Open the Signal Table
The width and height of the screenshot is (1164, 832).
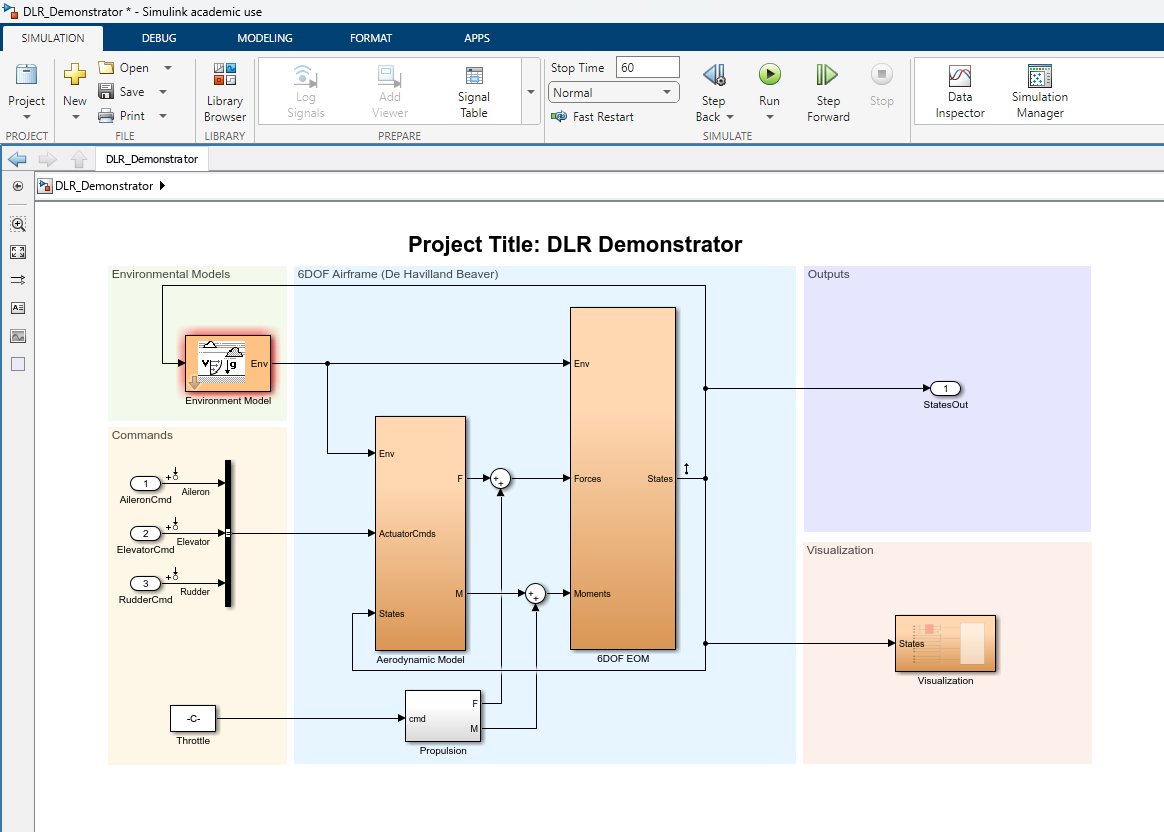[x=474, y=93]
